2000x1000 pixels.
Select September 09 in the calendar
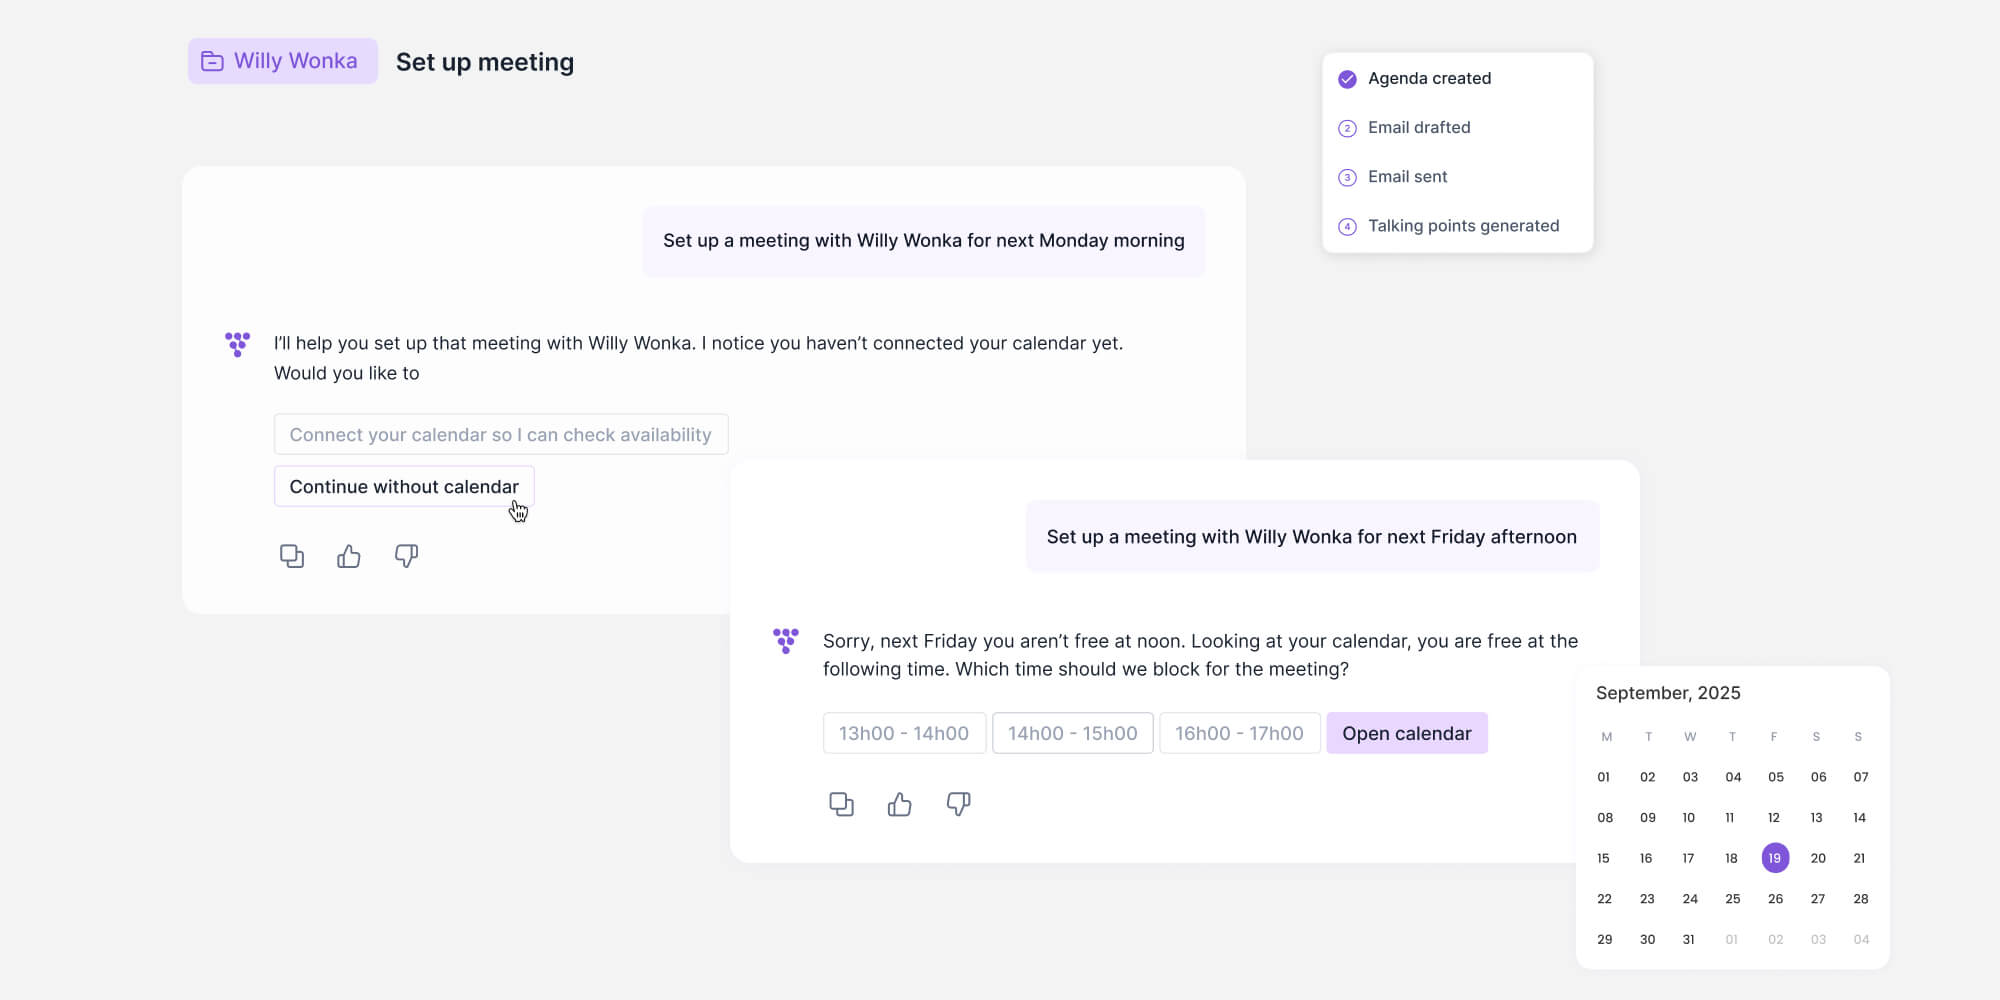coord(1648,818)
